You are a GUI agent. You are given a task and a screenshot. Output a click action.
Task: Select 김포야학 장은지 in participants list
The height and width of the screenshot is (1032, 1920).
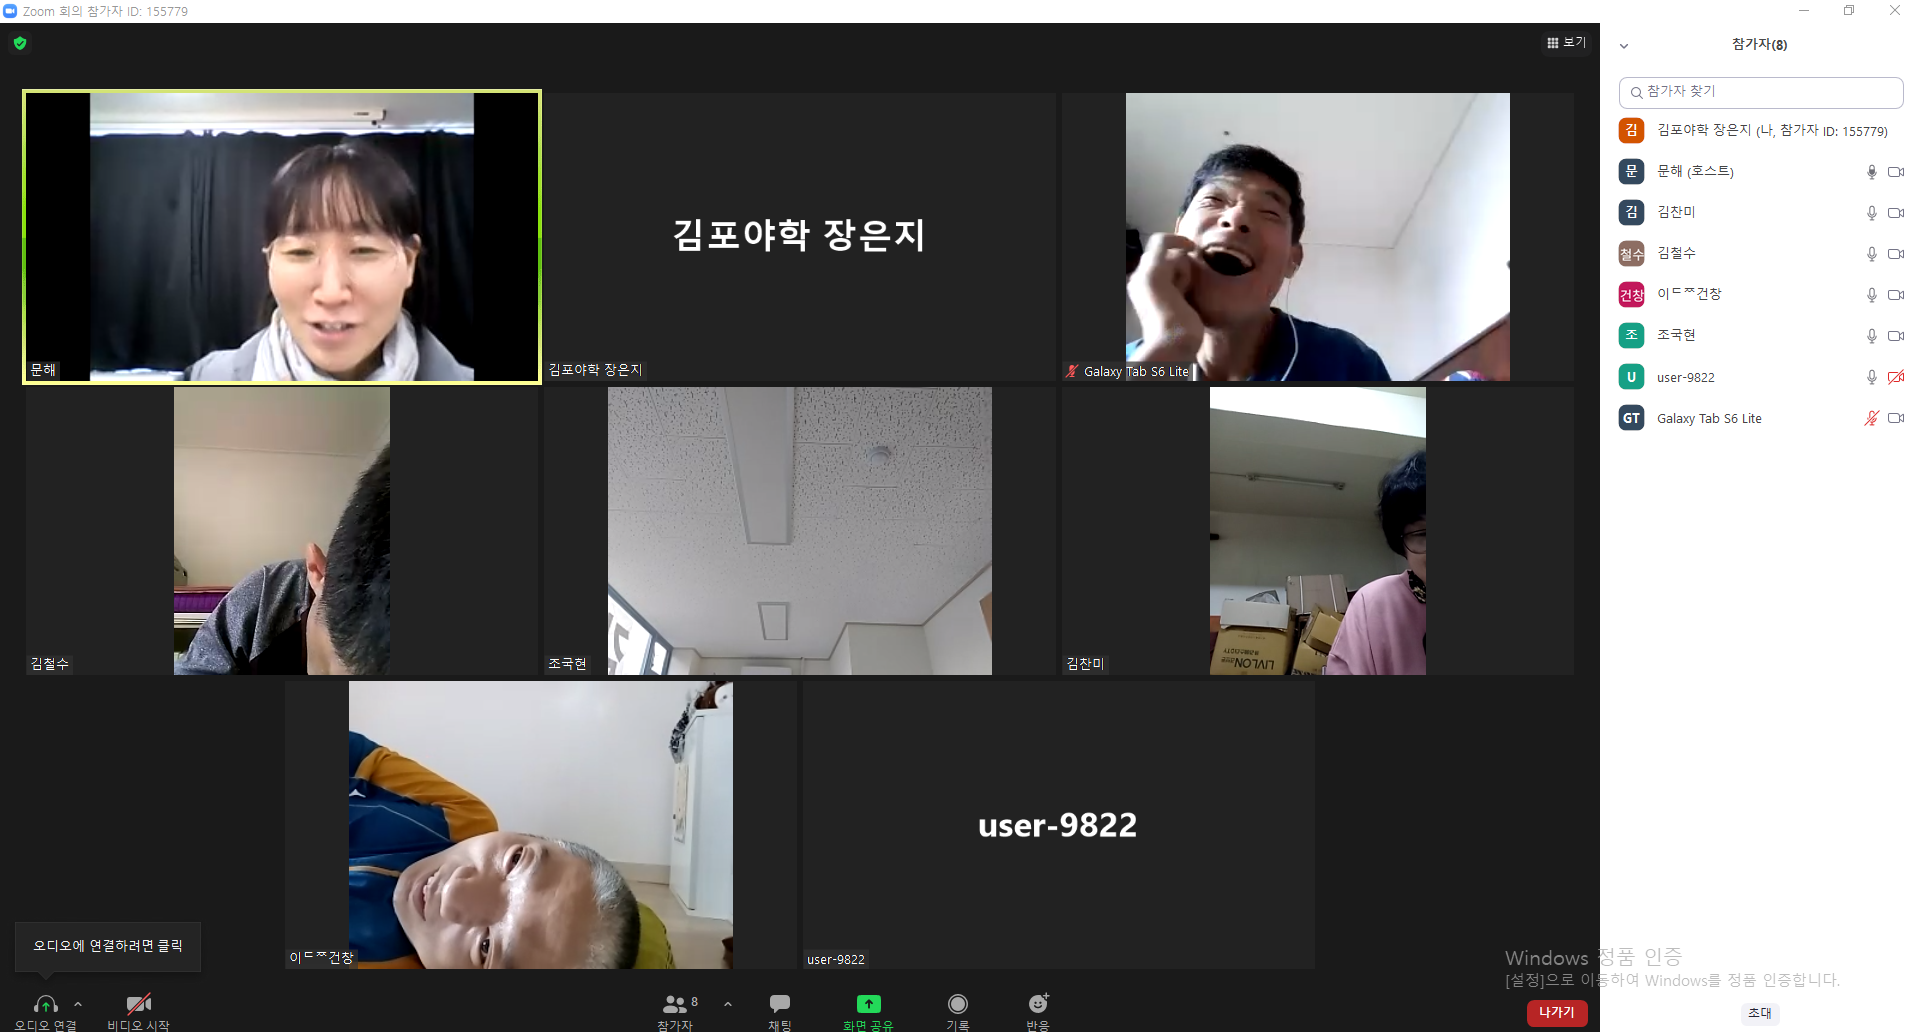point(1761,131)
